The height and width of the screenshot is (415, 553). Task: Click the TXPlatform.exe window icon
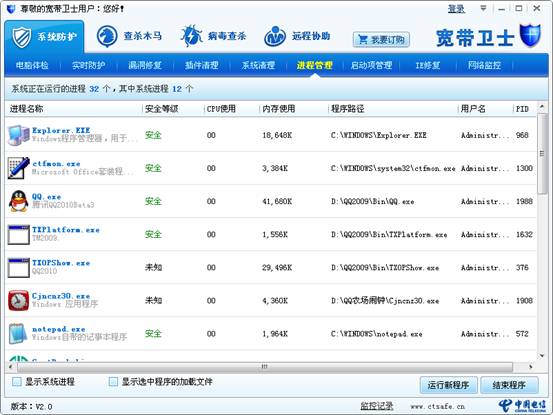point(19,234)
